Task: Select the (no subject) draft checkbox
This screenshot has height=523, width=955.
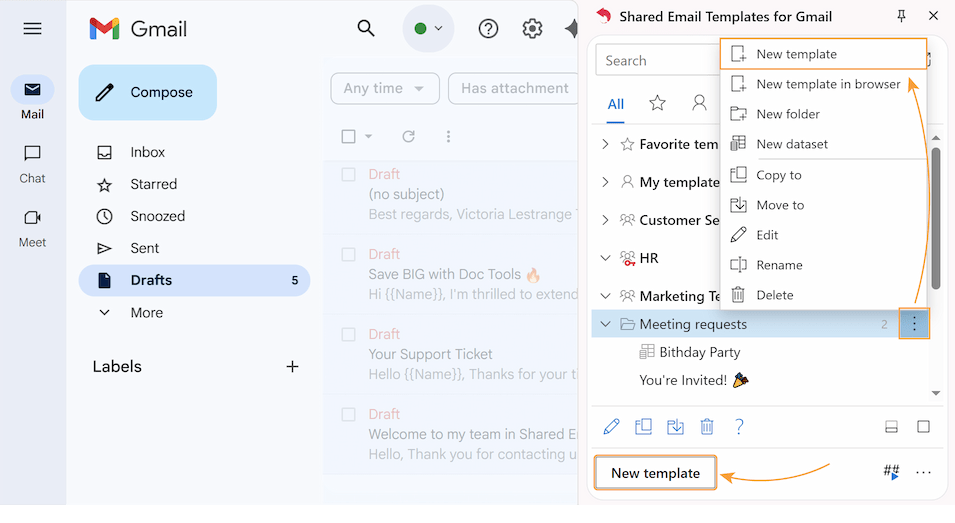Action: tap(348, 175)
